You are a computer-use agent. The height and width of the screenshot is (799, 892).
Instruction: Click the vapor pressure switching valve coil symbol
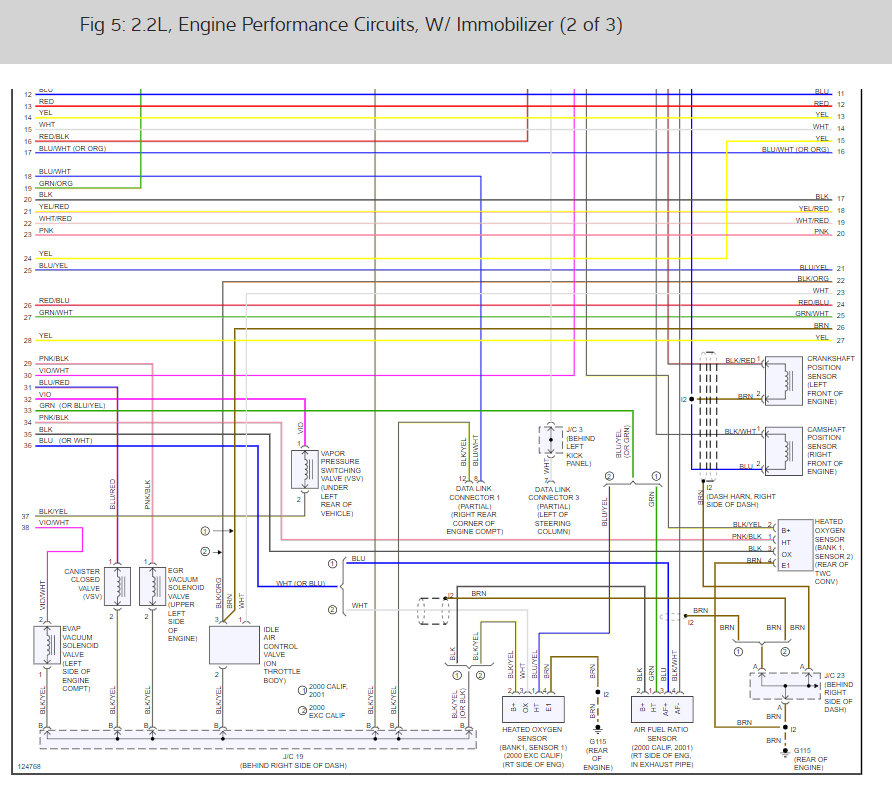tap(304, 469)
